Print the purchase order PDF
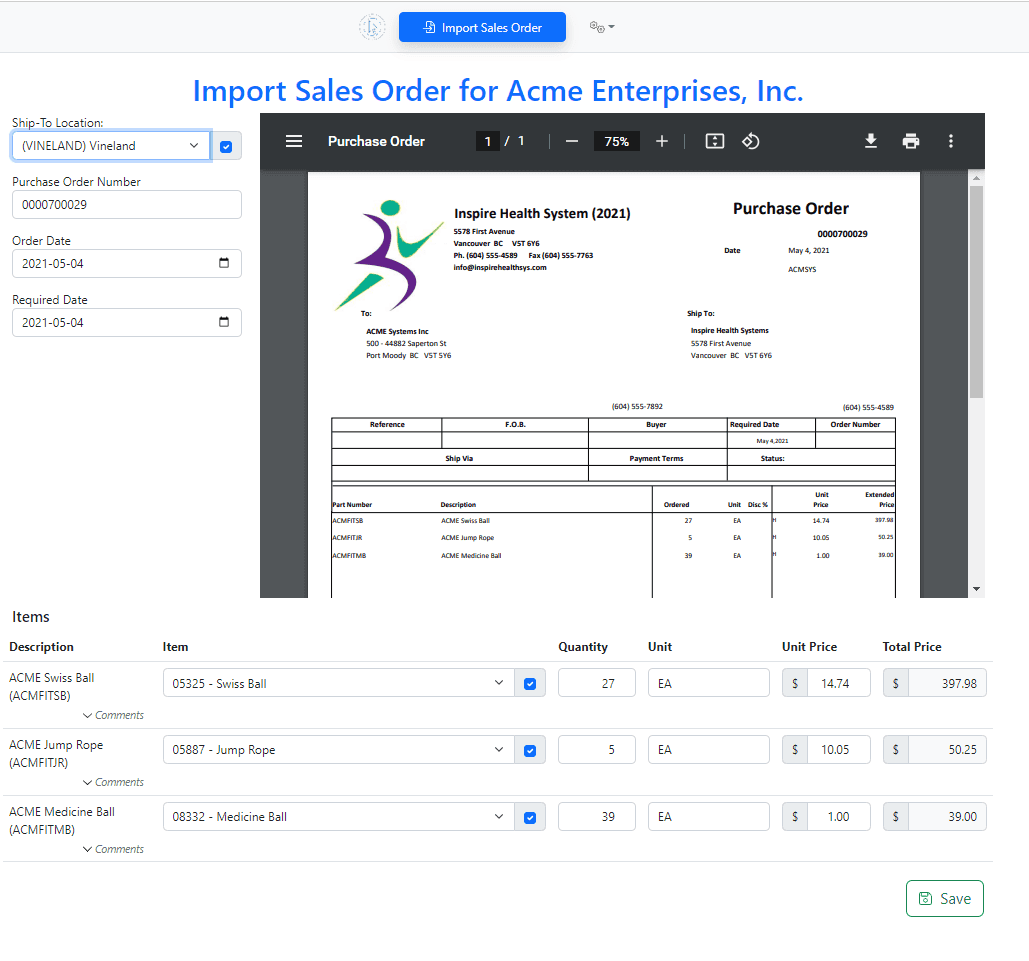This screenshot has height=961, width=1029. pos(911,141)
